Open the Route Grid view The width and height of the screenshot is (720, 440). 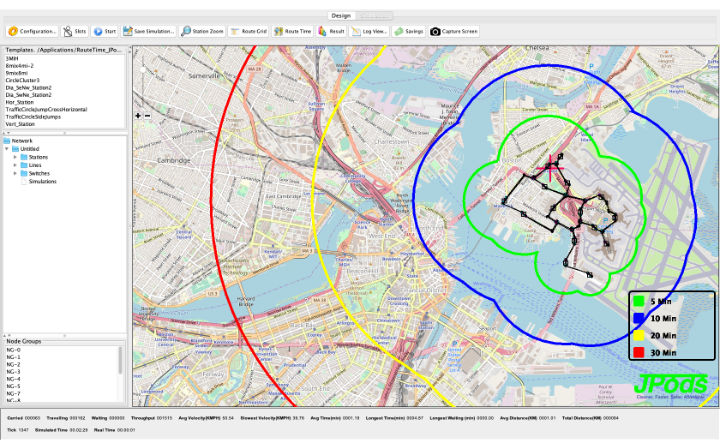[x=248, y=31]
